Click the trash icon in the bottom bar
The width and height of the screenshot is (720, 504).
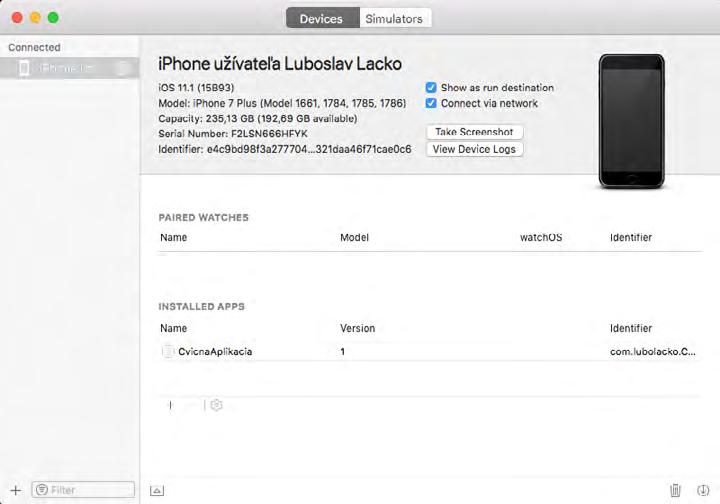click(675, 490)
